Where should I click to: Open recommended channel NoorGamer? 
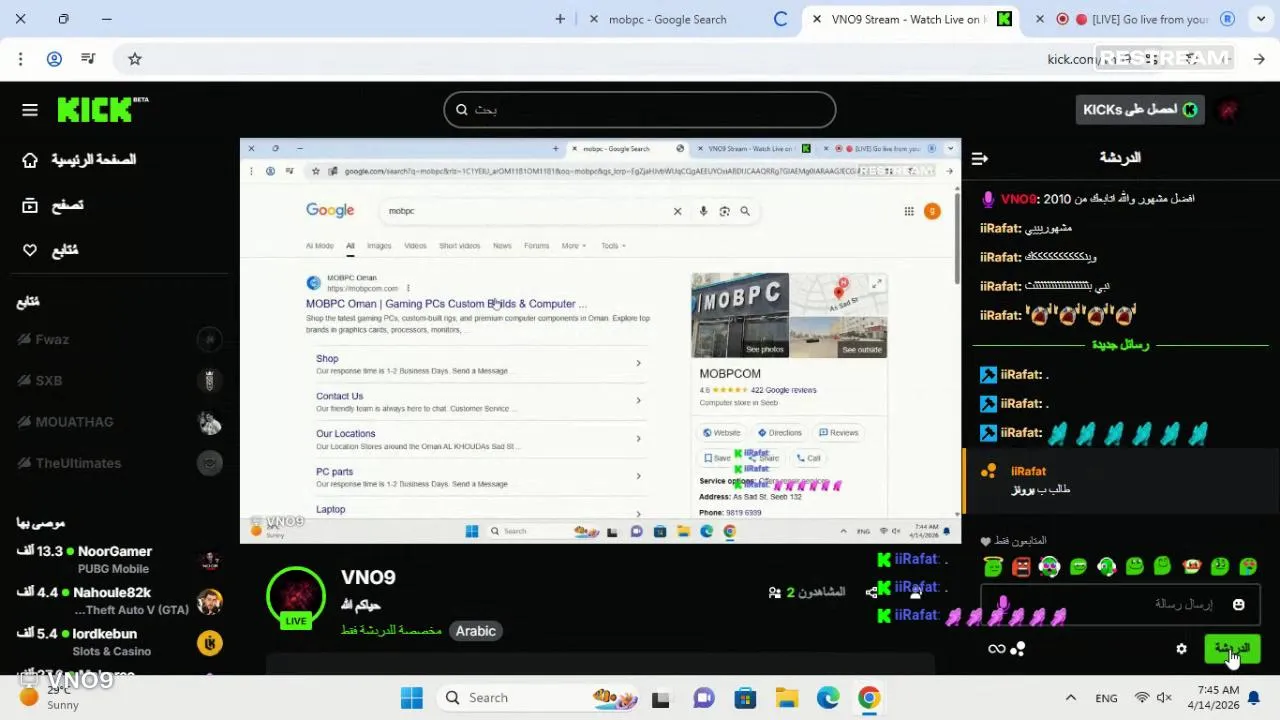pyautogui.click(x=118, y=560)
